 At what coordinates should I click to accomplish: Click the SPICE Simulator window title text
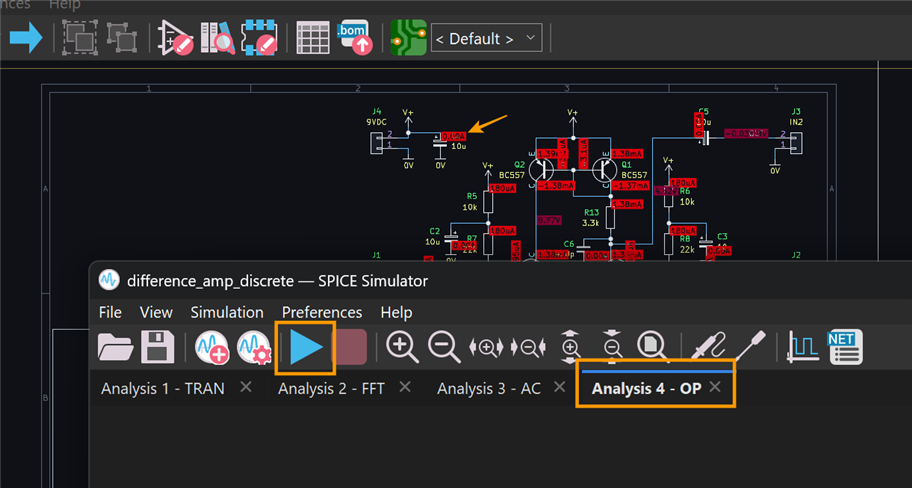(277, 281)
